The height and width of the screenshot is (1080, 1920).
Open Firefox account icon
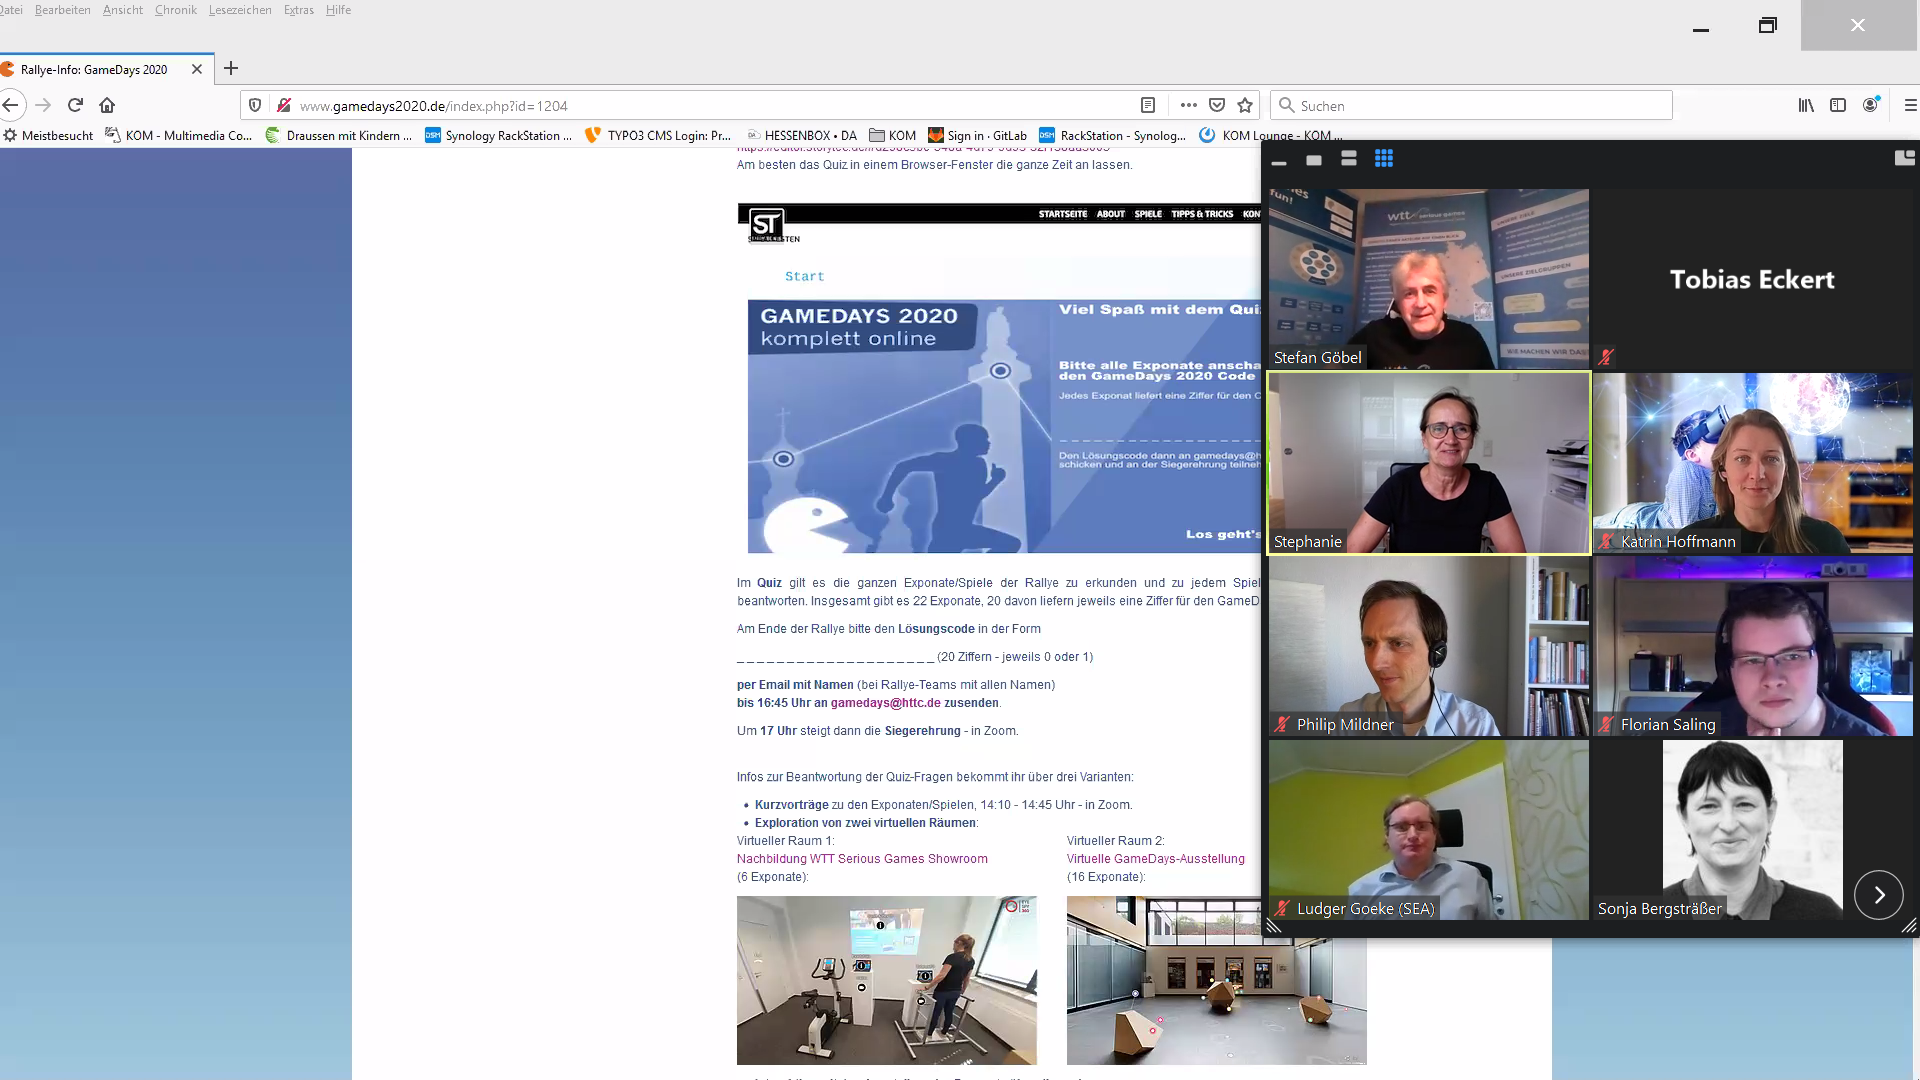(1871, 105)
